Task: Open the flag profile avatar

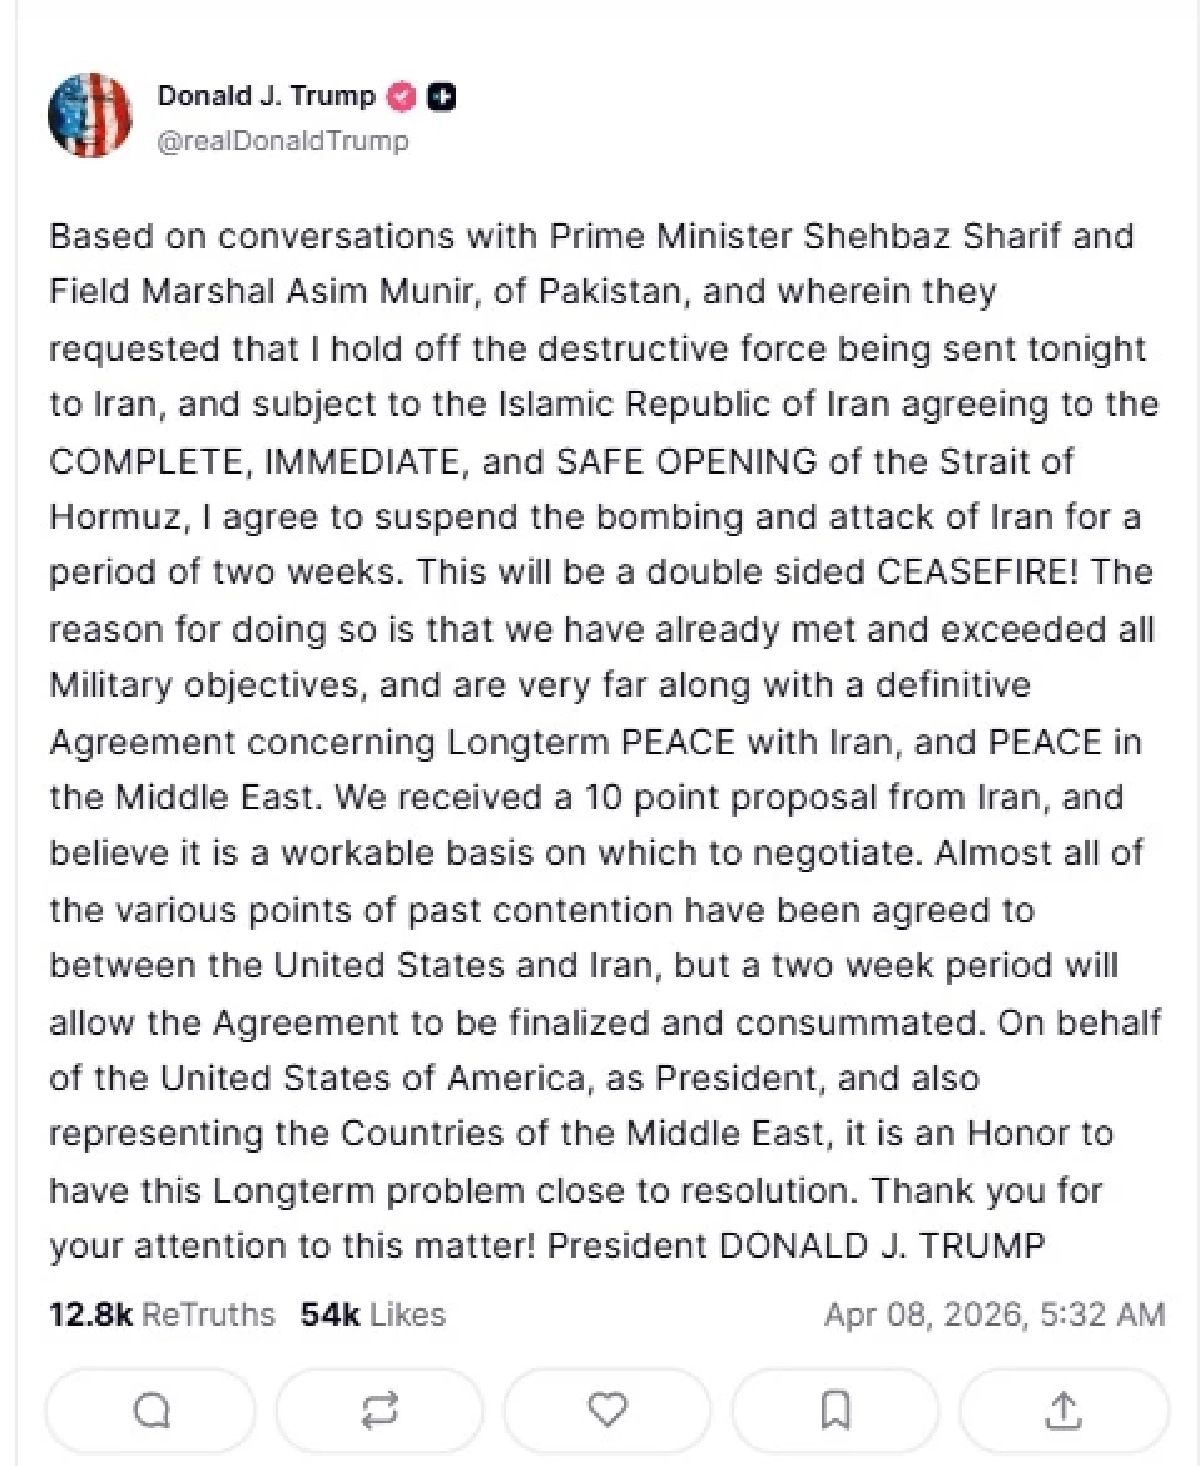Action: pos(90,115)
